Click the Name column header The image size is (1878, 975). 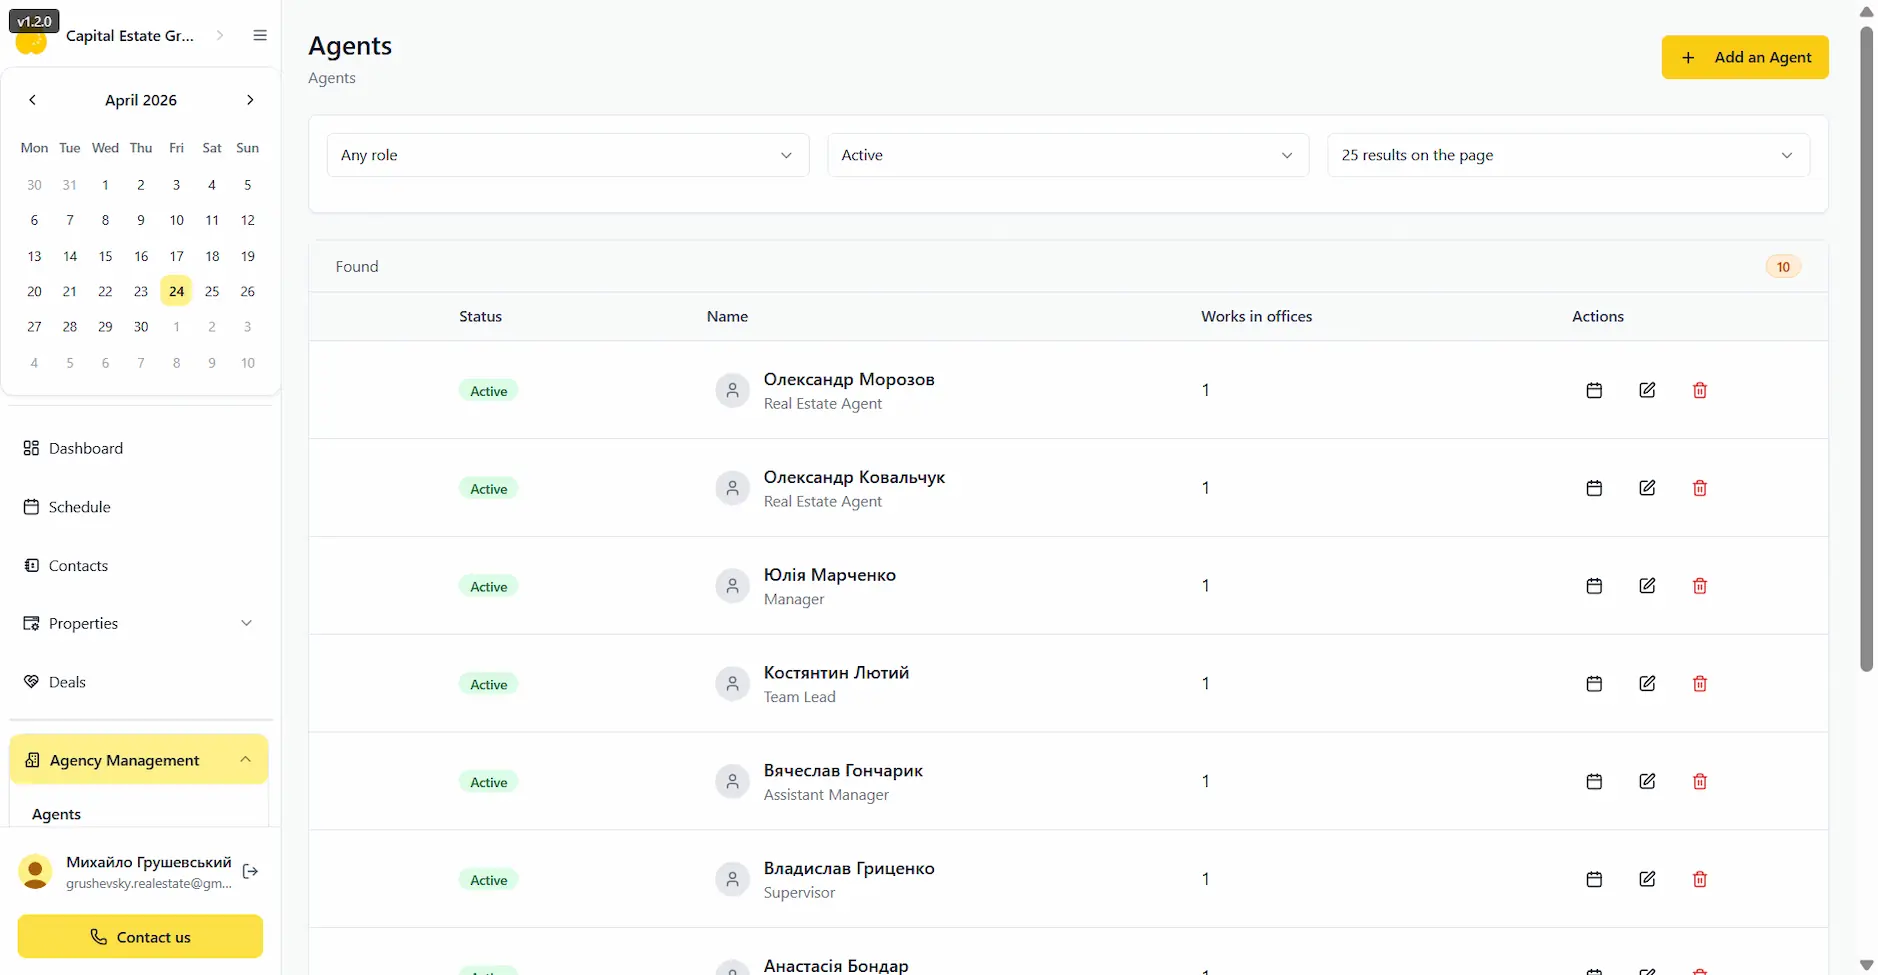pyautogui.click(x=727, y=316)
